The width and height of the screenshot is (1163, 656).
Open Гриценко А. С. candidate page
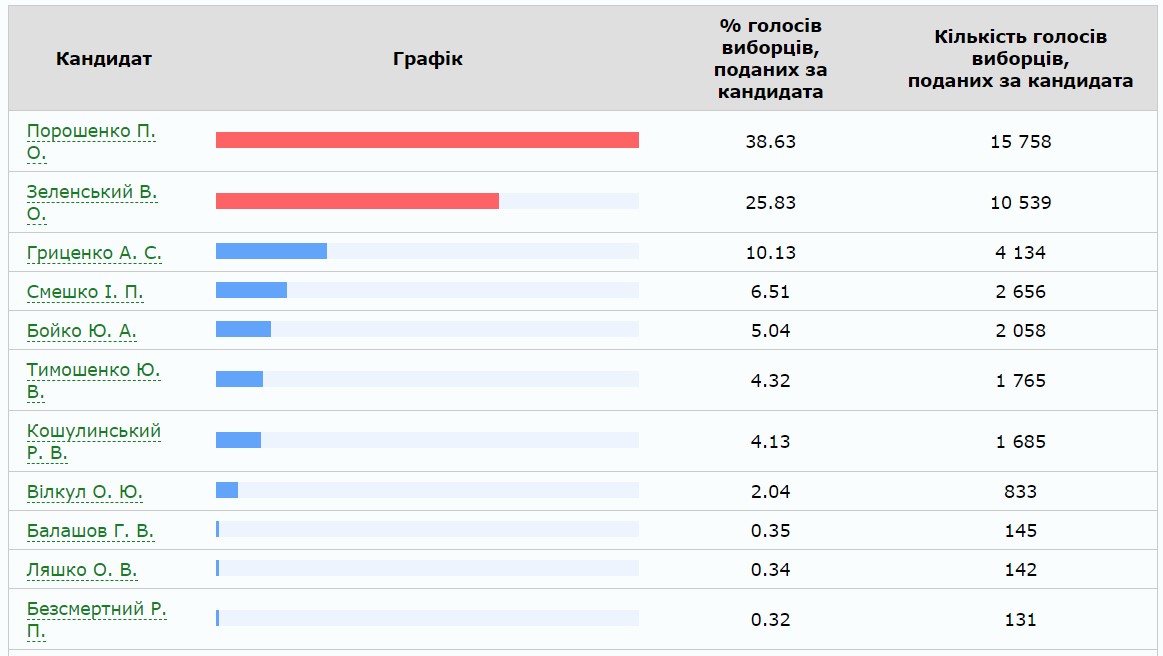94,253
